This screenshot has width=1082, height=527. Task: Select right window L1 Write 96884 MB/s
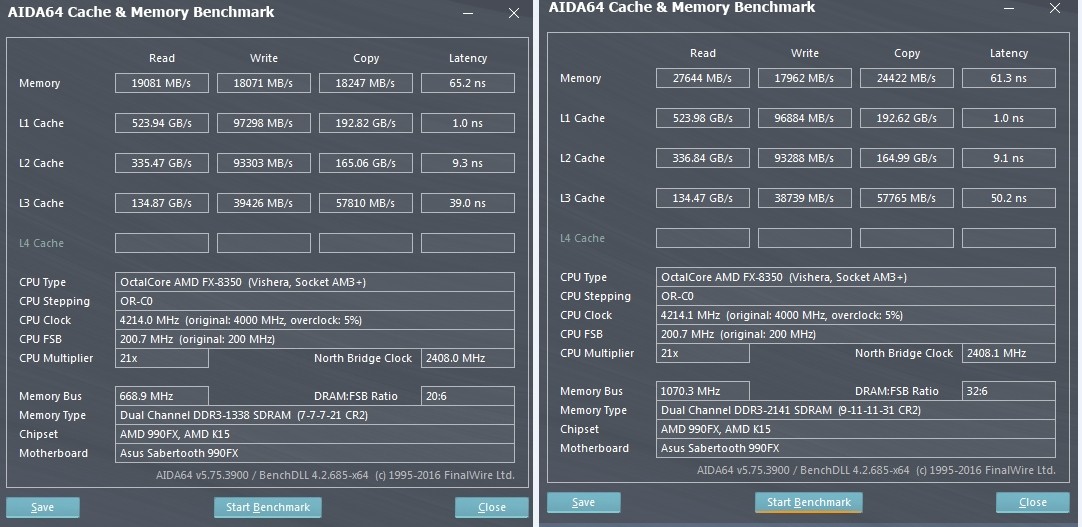coord(805,118)
